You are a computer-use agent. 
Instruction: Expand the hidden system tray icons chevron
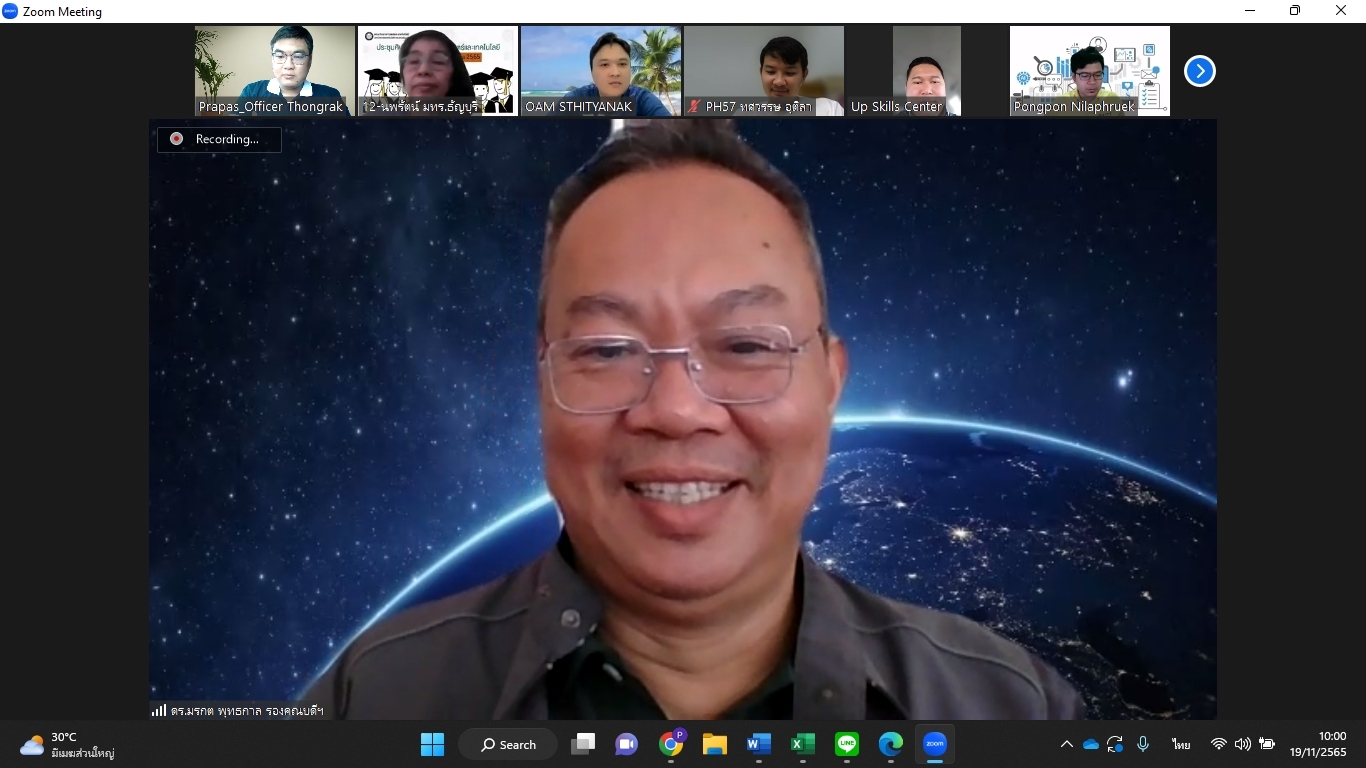pos(1067,744)
